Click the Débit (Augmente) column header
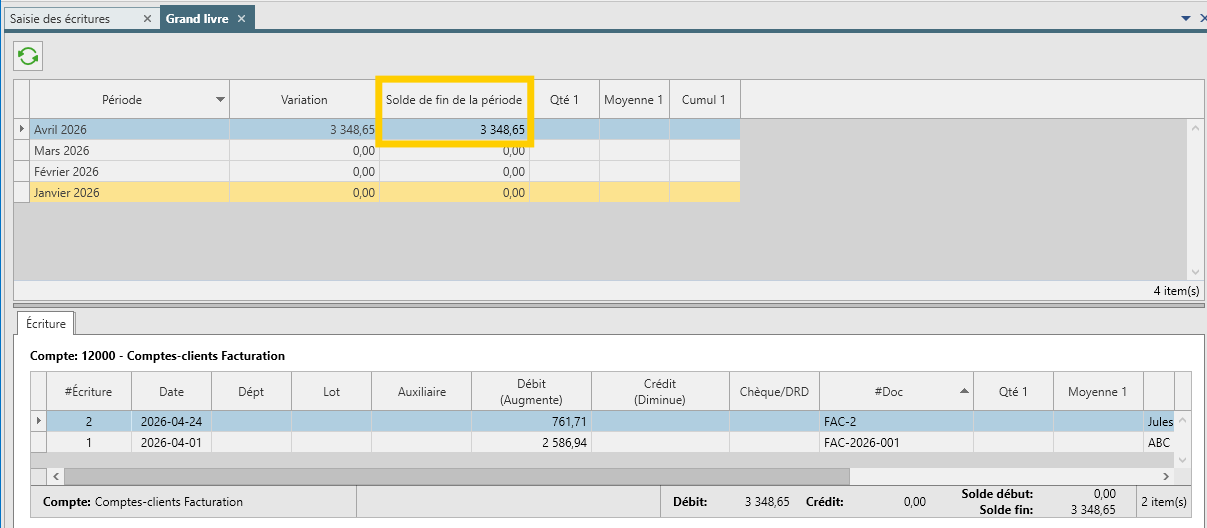Screen dimensions: 1207x528 pyautogui.click(x=531, y=392)
